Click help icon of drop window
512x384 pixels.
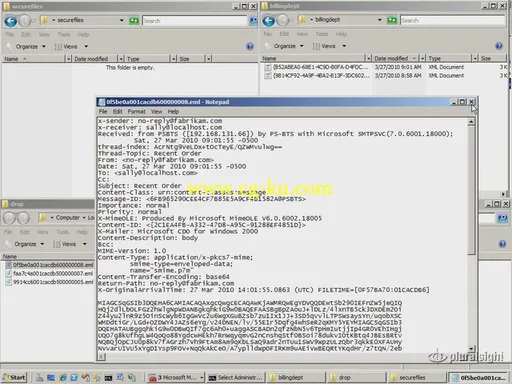tap(502, 244)
